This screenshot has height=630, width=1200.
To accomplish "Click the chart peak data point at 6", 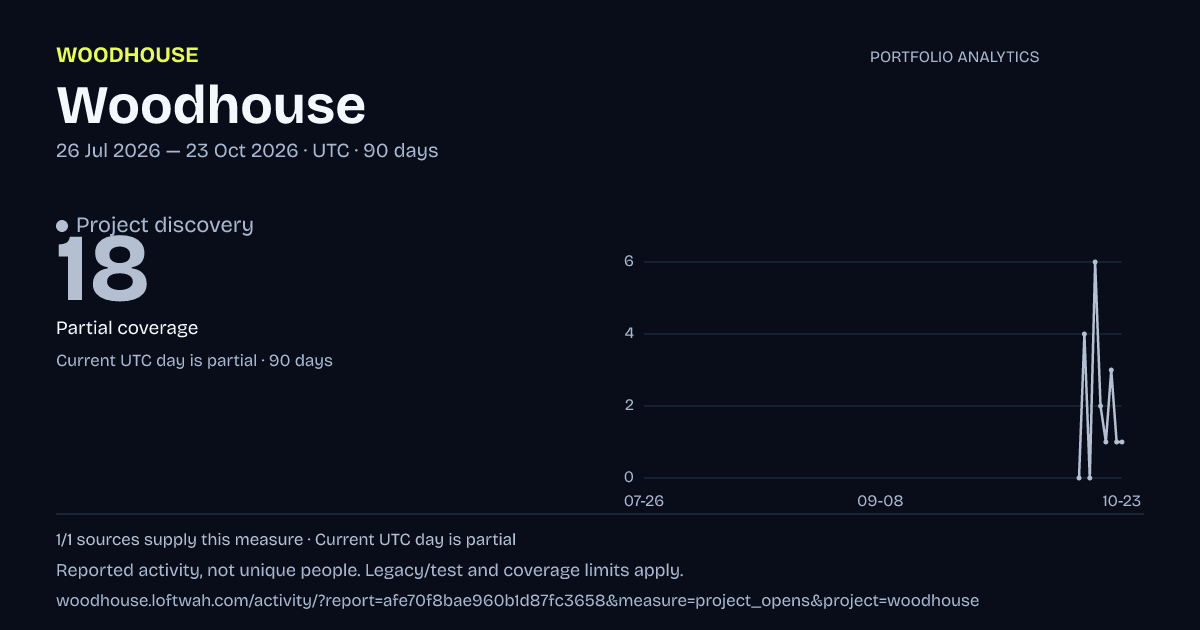I will tap(1095, 262).
